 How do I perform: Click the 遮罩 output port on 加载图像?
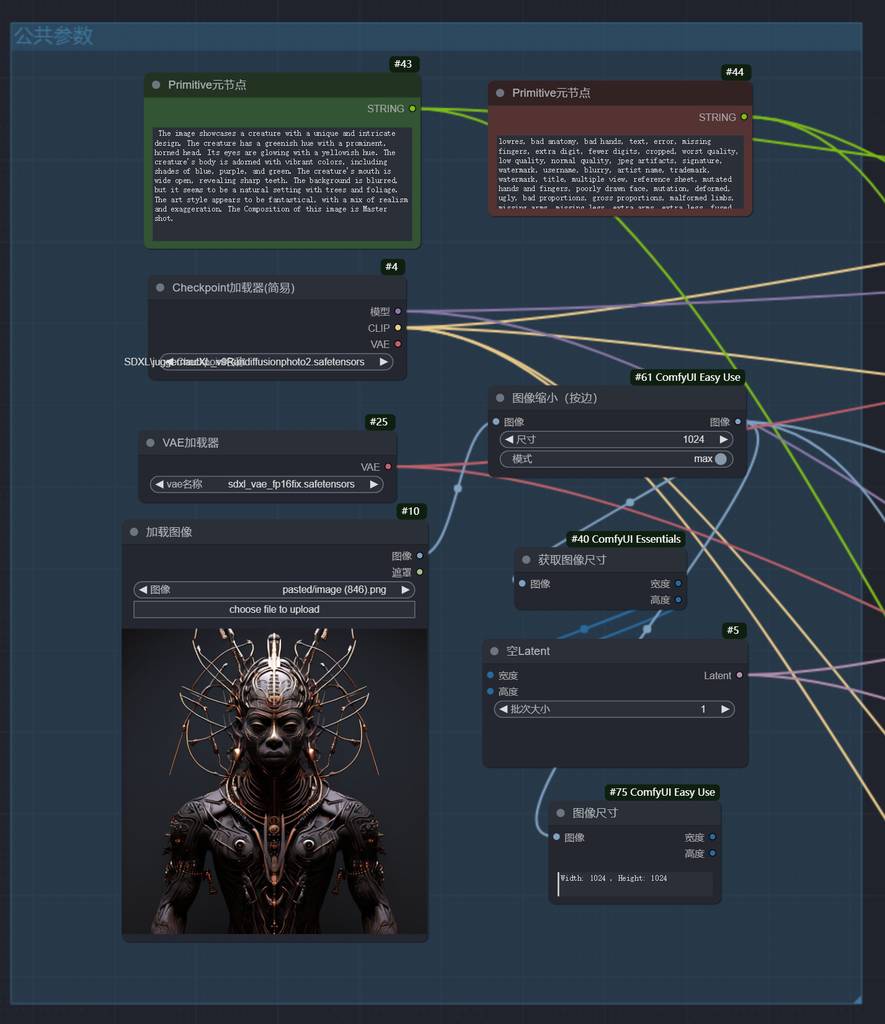coord(419,572)
